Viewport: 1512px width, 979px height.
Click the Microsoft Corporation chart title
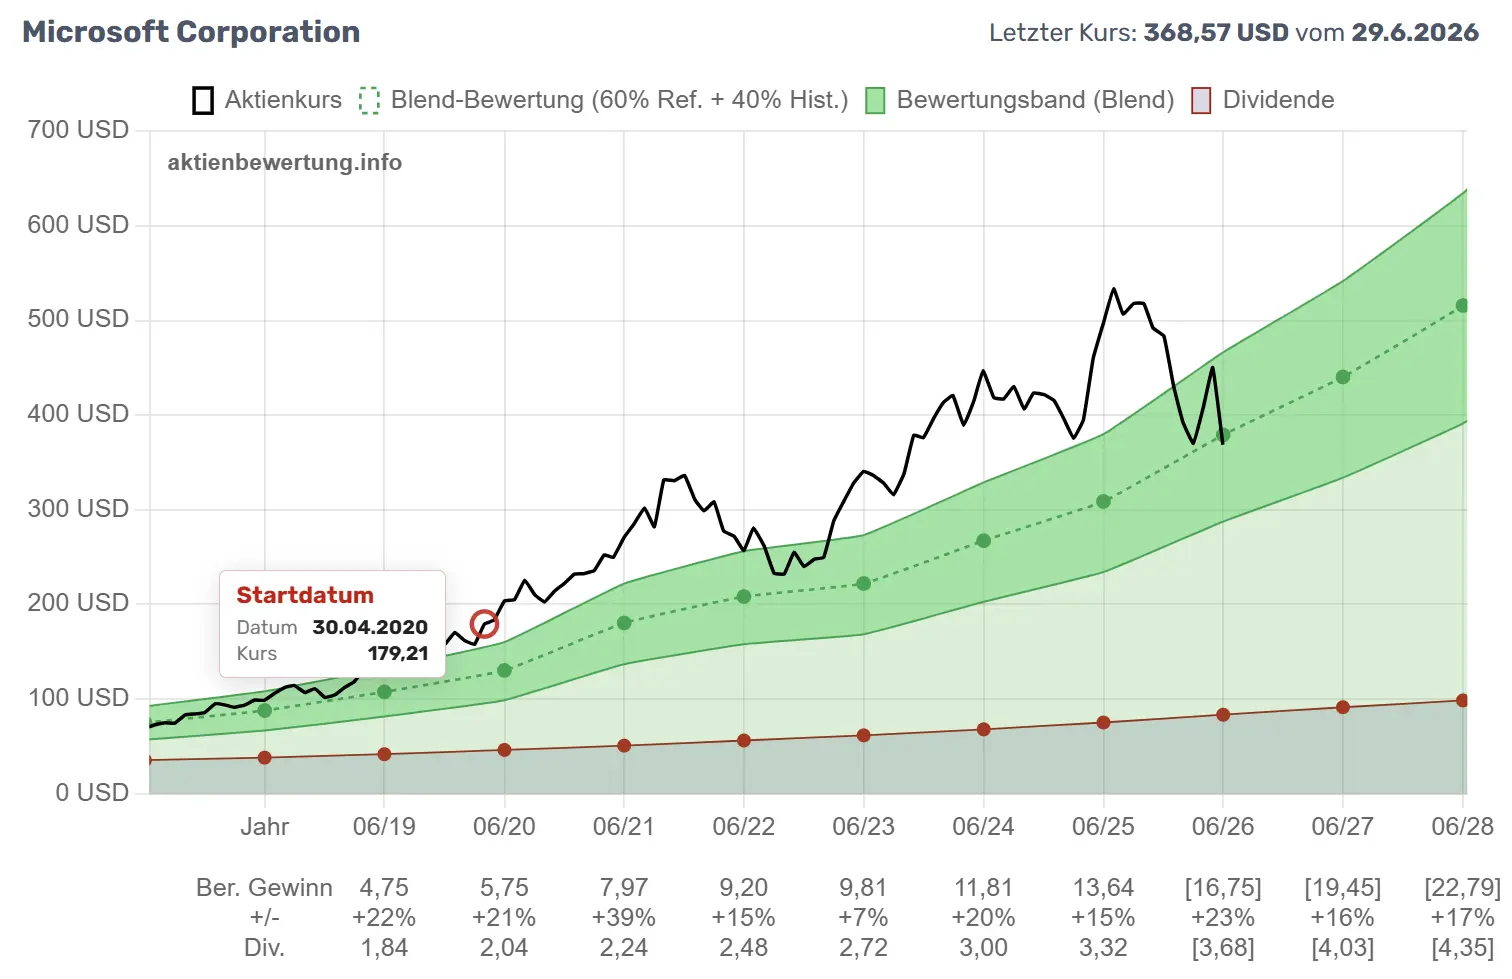[191, 32]
